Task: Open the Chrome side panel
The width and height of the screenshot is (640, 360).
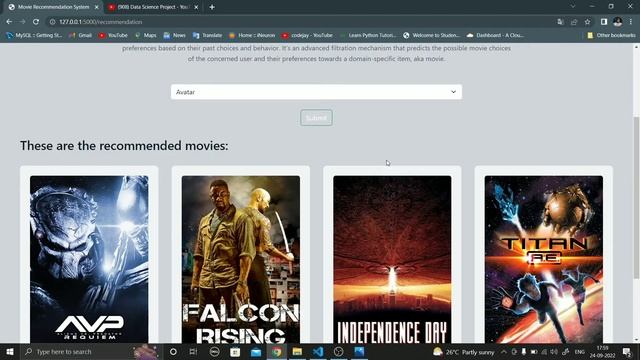Action: [604, 22]
